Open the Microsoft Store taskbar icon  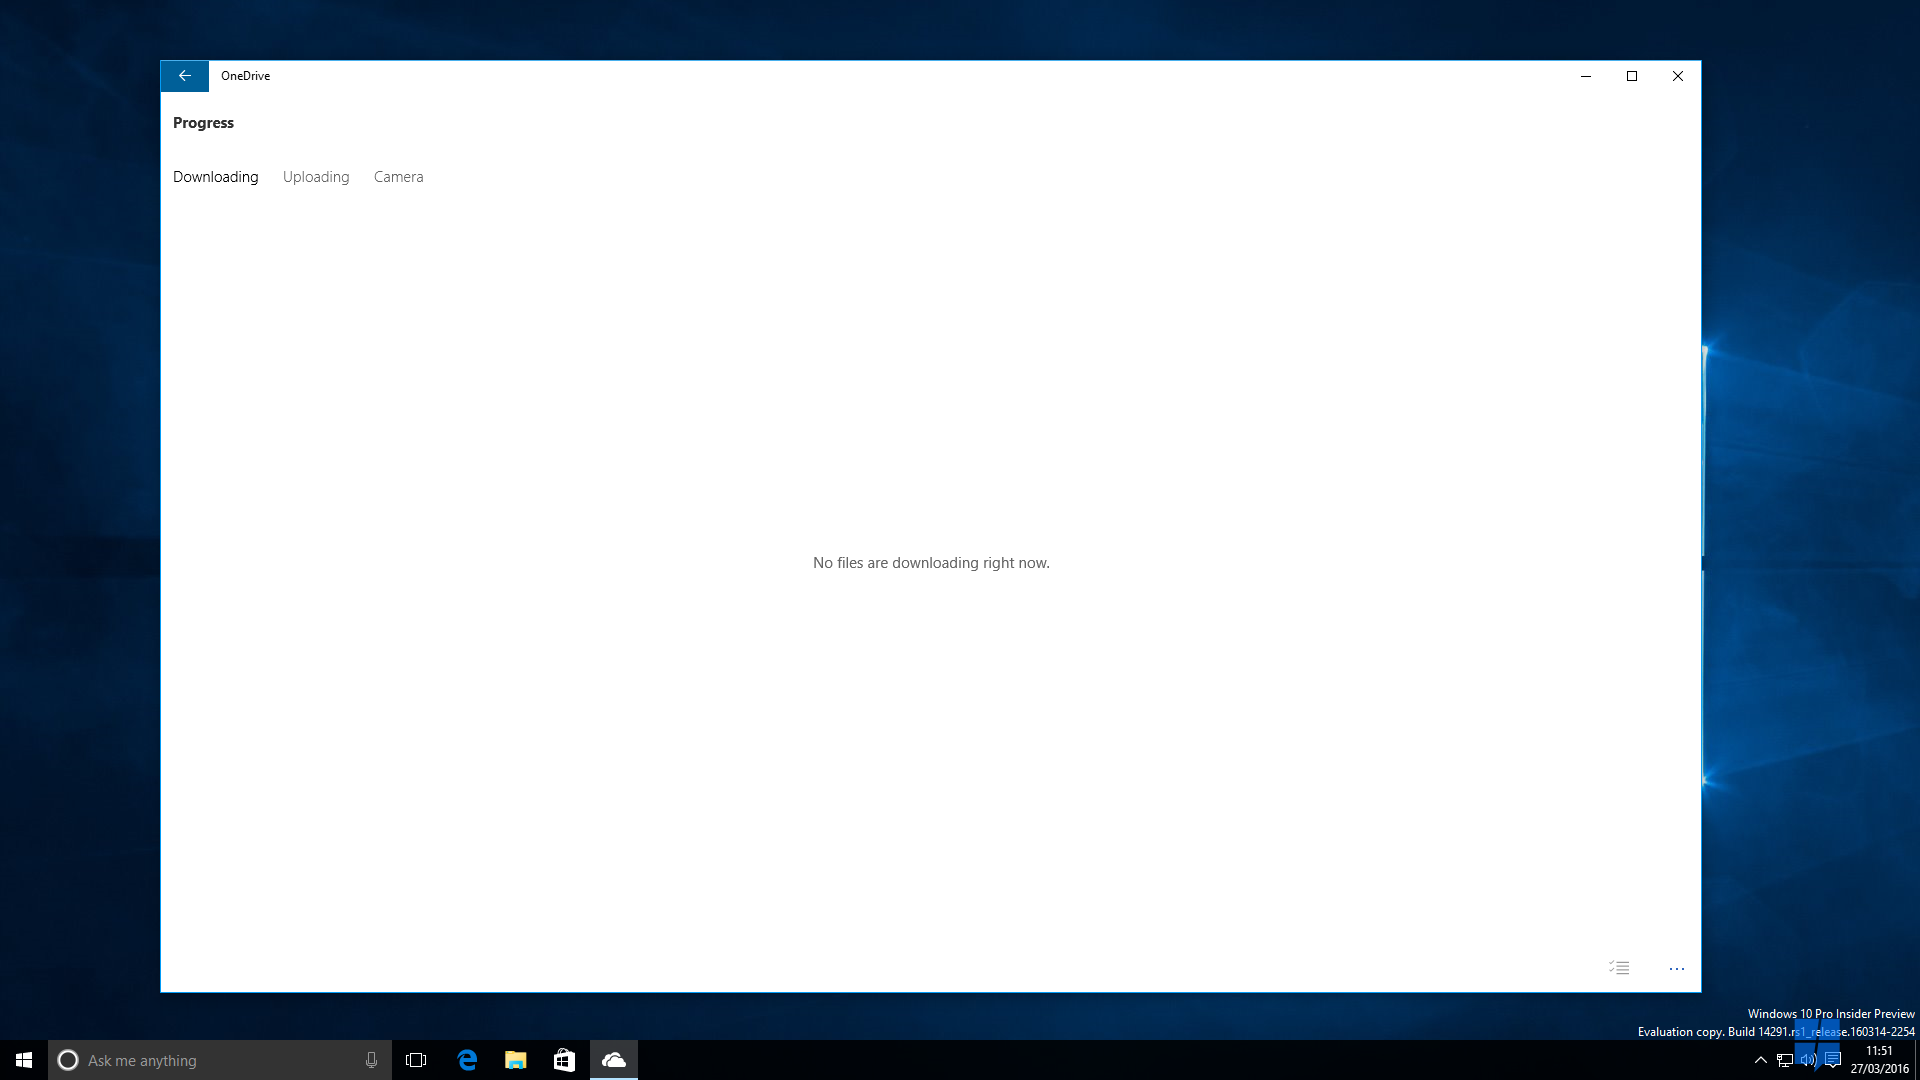click(x=564, y=1059)
